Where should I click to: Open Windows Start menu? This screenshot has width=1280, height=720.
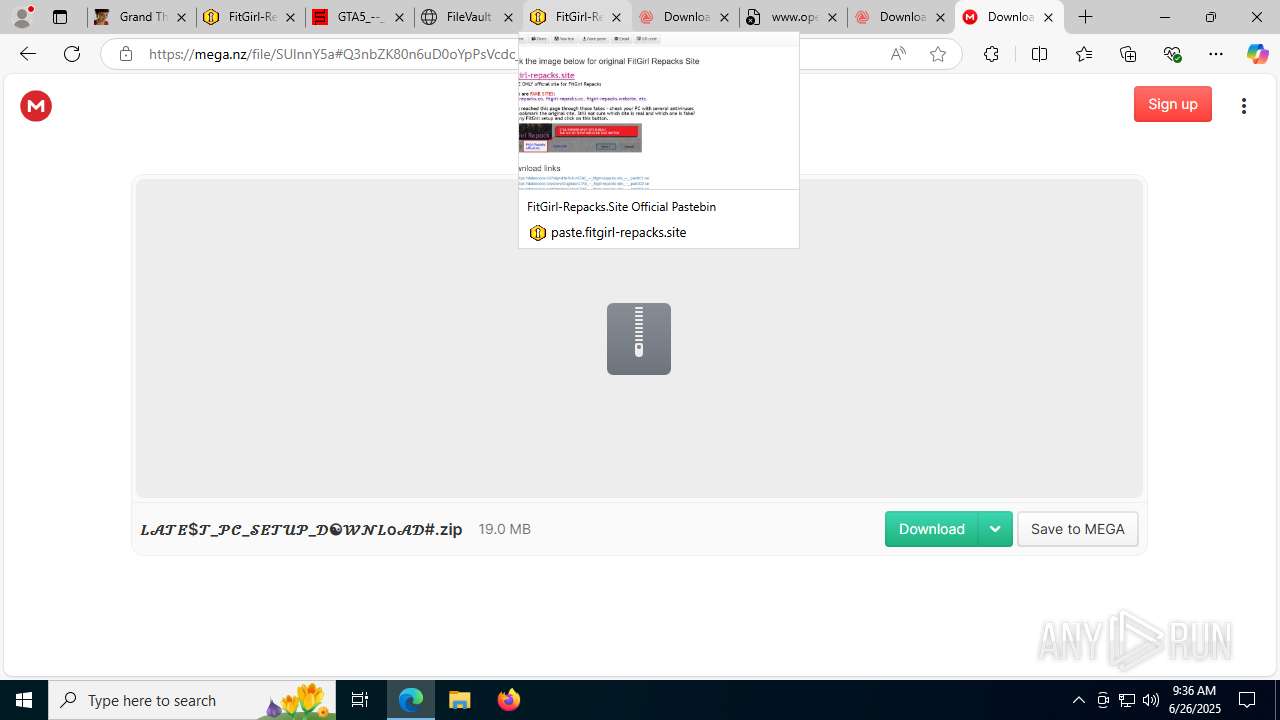[24, 700]
